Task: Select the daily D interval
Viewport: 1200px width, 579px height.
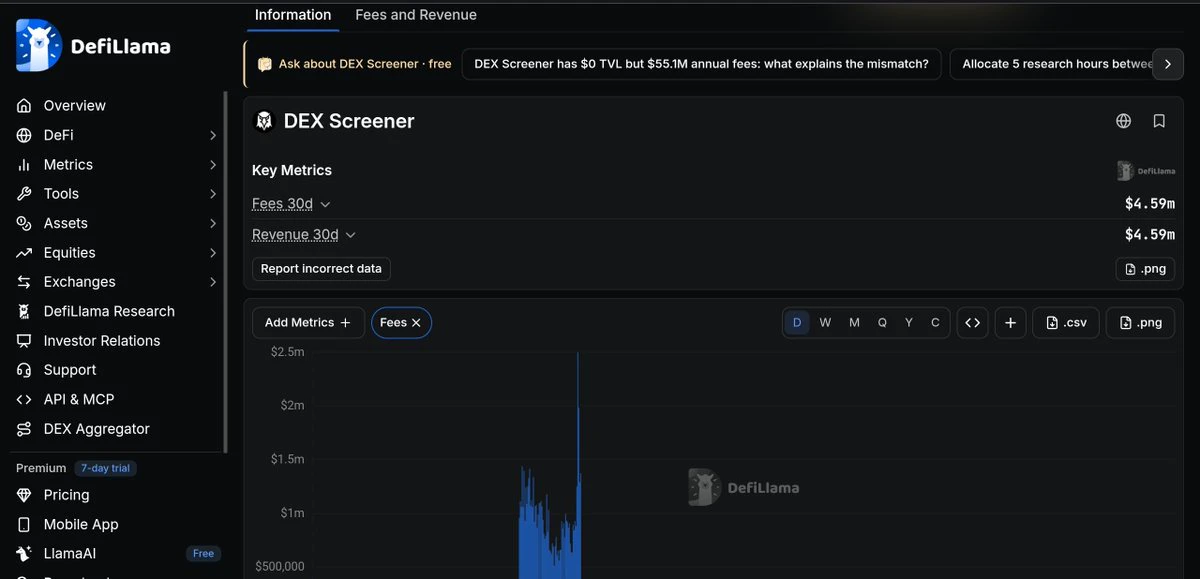Action: click(797, 323)
